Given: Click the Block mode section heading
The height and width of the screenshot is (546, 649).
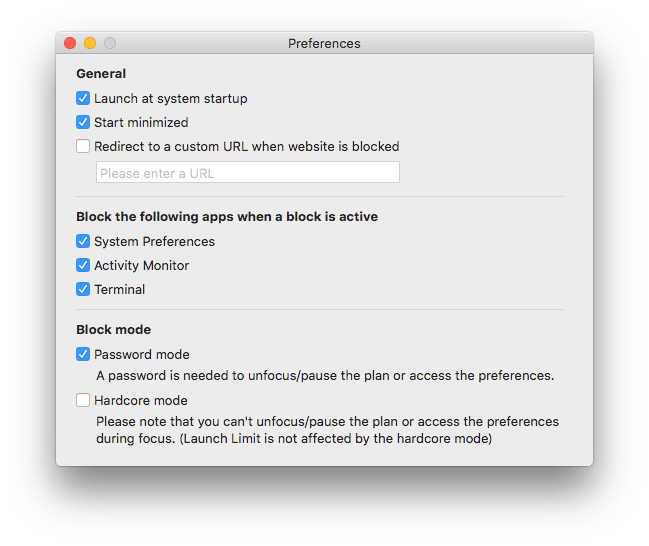Looking at the screenshot, I should [113, 330].
